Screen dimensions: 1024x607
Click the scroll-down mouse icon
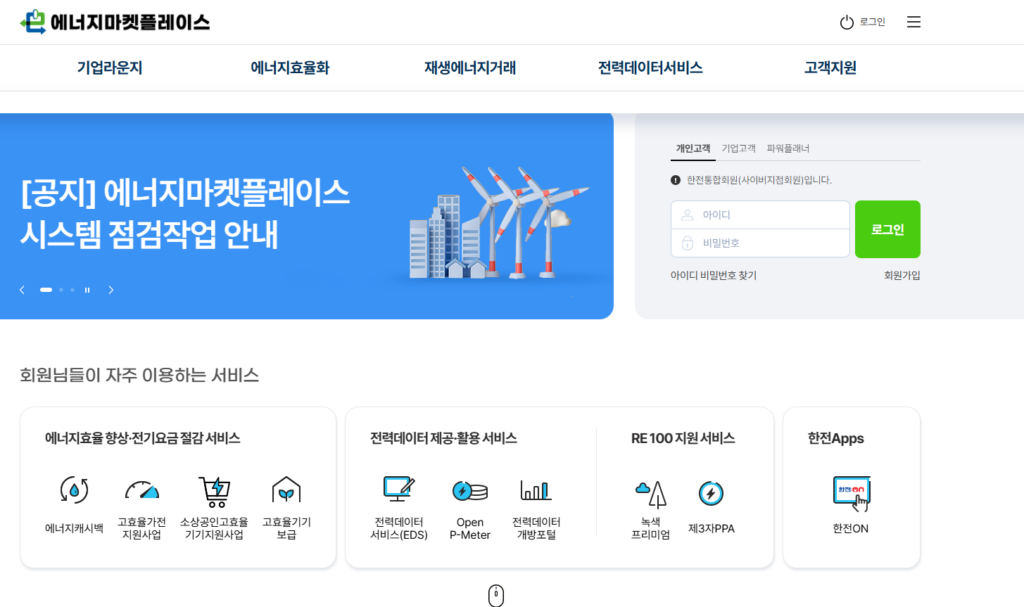pos(496,595)
